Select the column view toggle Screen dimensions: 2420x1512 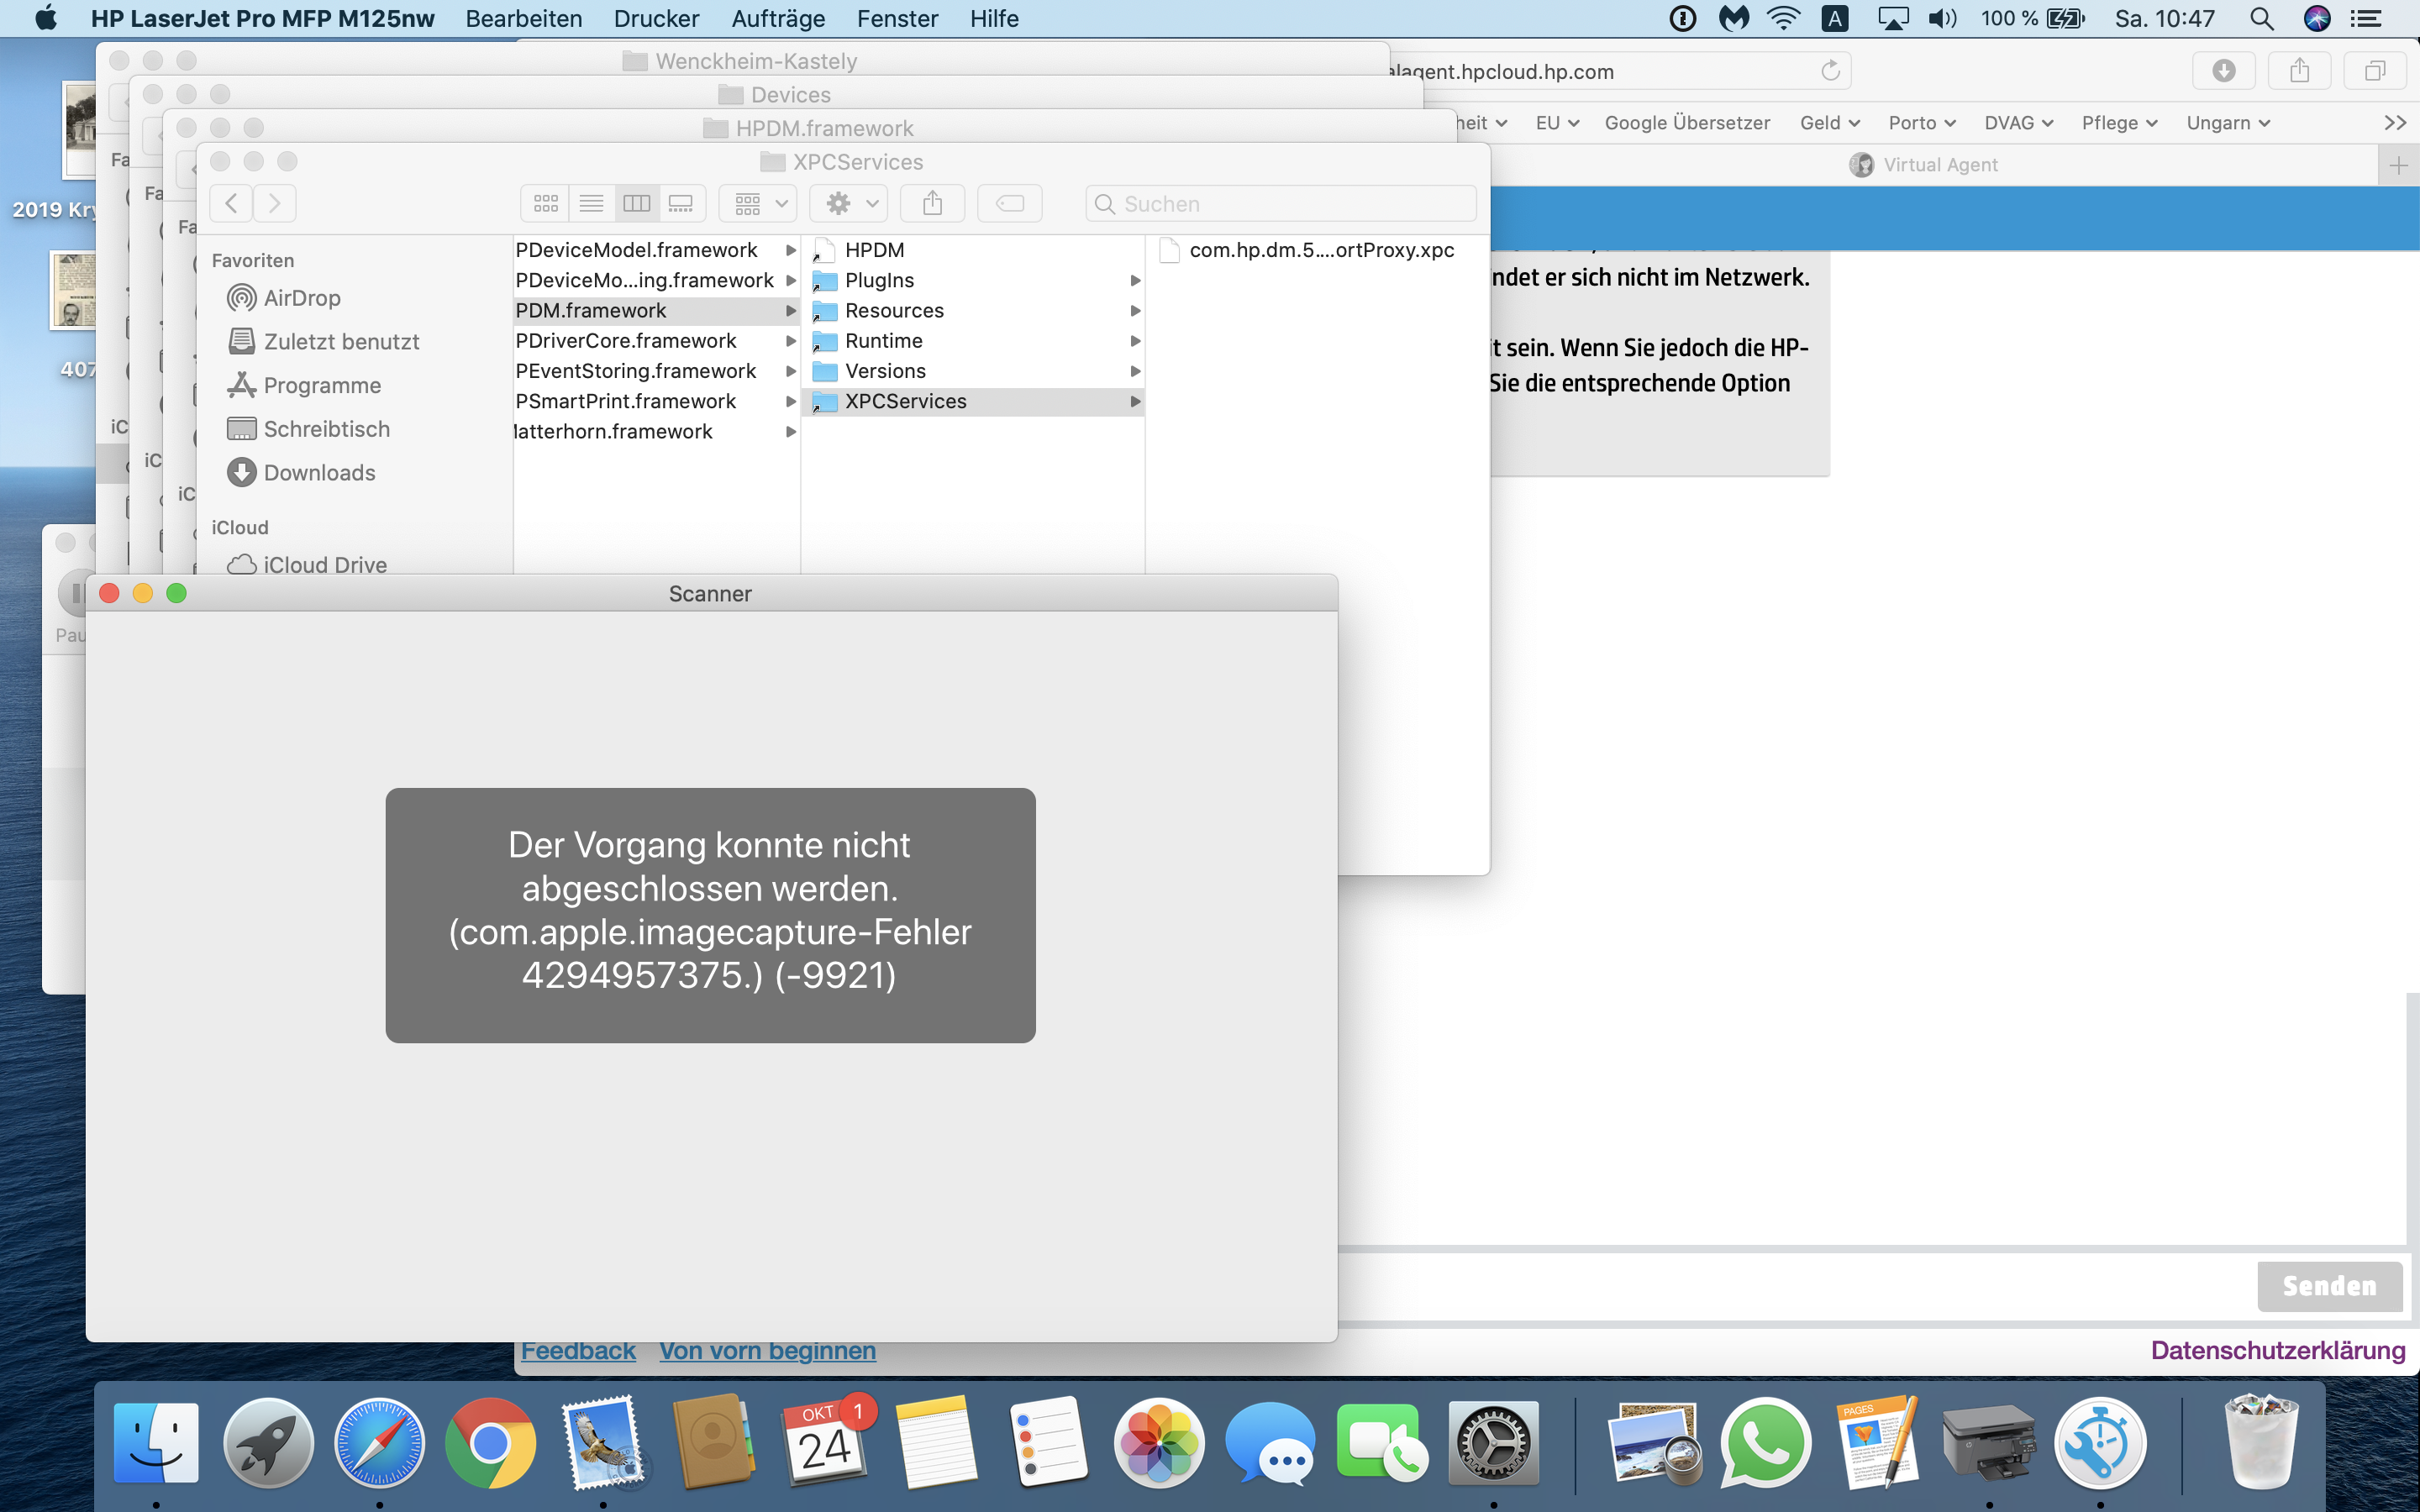tap(637, 204)
